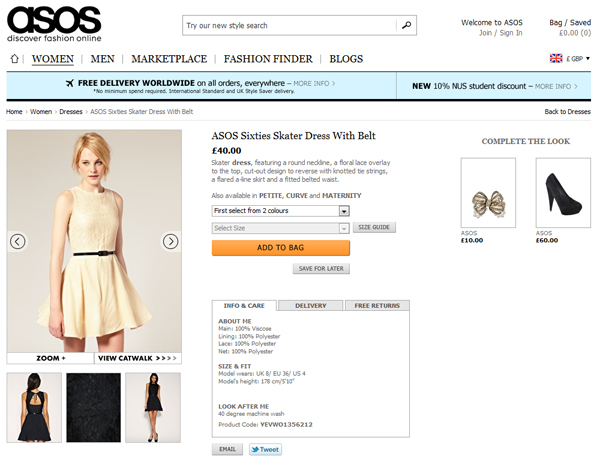Screen dimensions: 600x462
Task: Open the BLOGS menu
Action: click(x=346, y=59)
